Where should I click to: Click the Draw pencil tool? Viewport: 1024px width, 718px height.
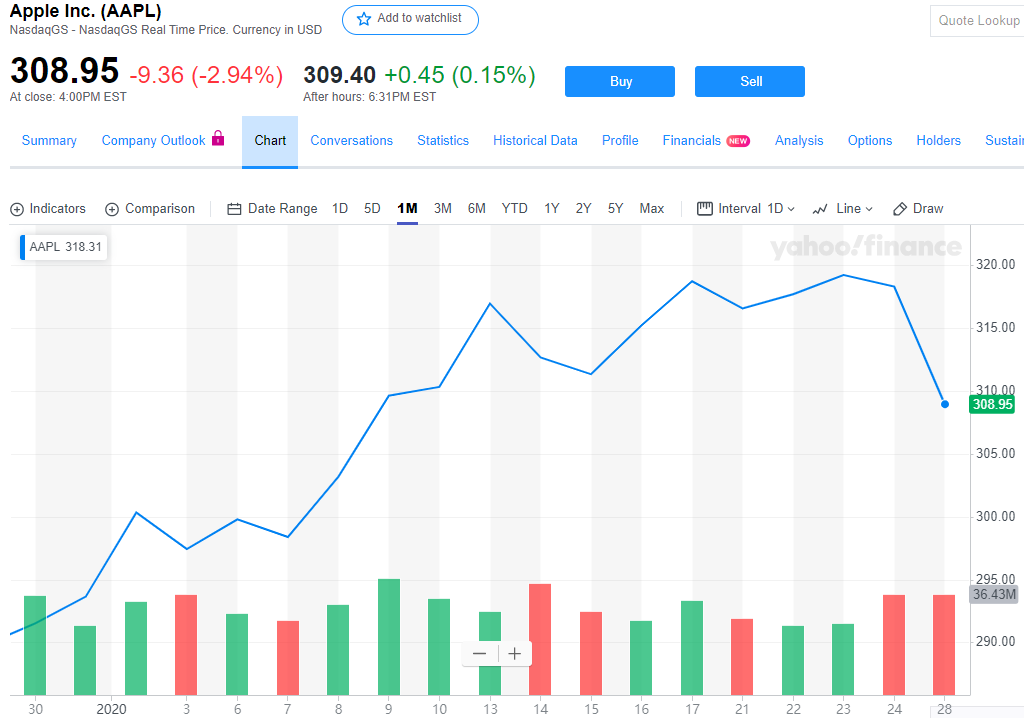click(x=900, y=209)
